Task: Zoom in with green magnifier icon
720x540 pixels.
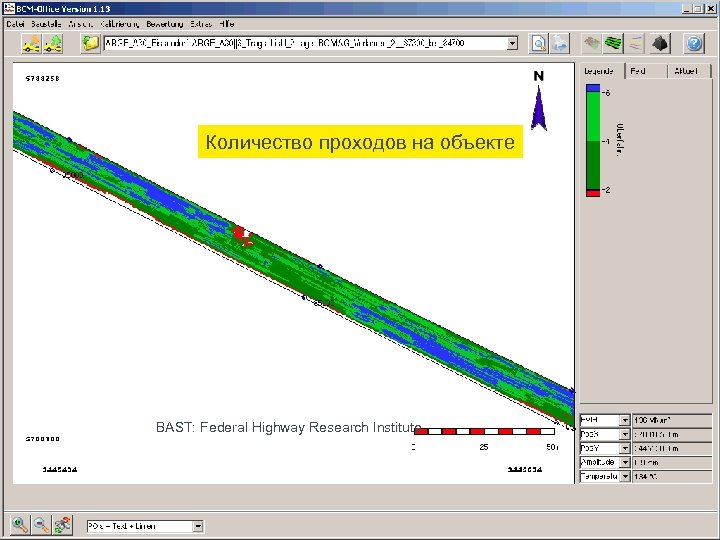Action: pyautogui.click(x=20, y=524)
